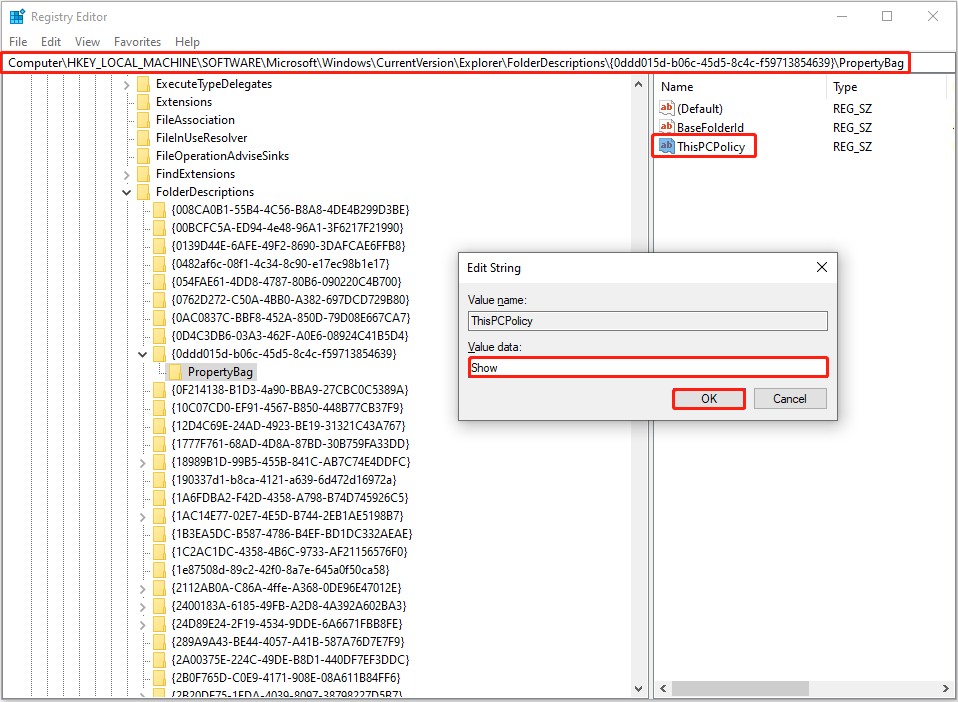Screen dimensions: 958x702
Task: Collapse the FolderDescriptions tree node
Action: tap(126, 191)
